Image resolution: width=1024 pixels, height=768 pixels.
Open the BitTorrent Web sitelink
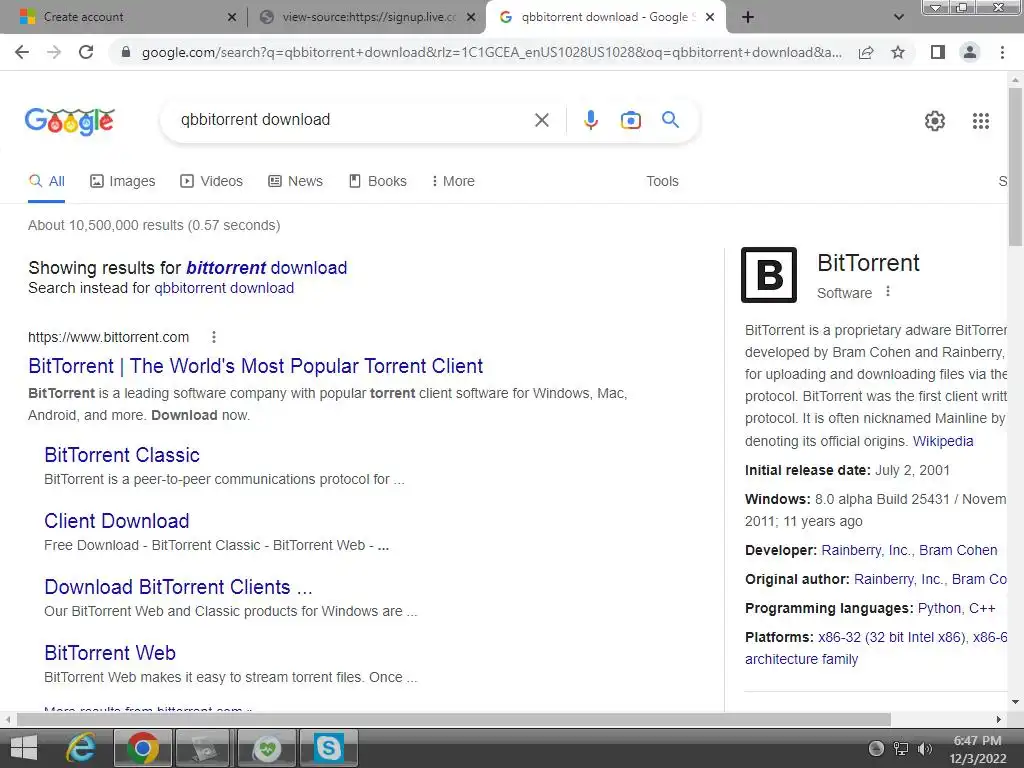click(x=110, y=653)
